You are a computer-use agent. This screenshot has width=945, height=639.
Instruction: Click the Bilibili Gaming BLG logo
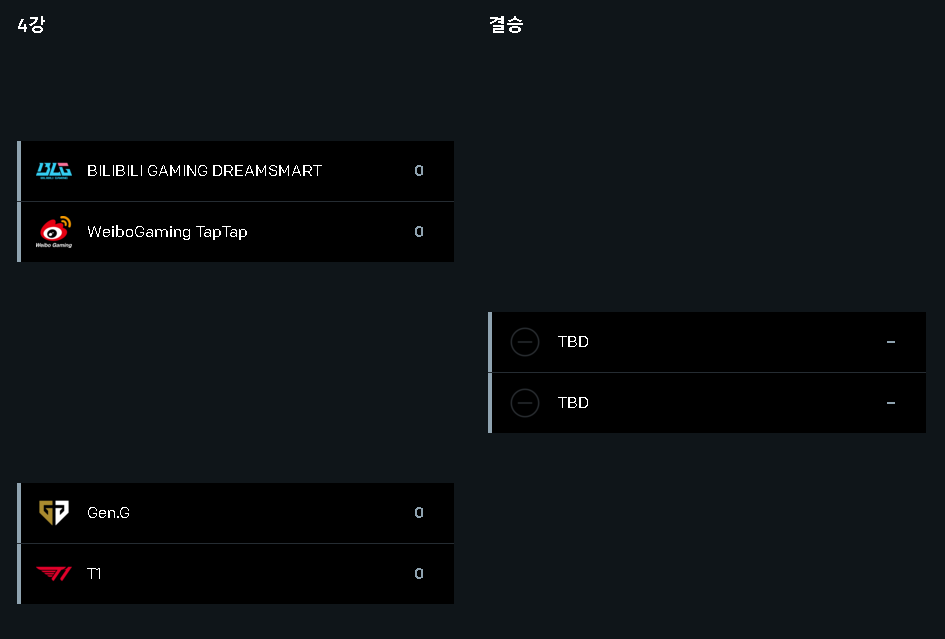[54, 171]
